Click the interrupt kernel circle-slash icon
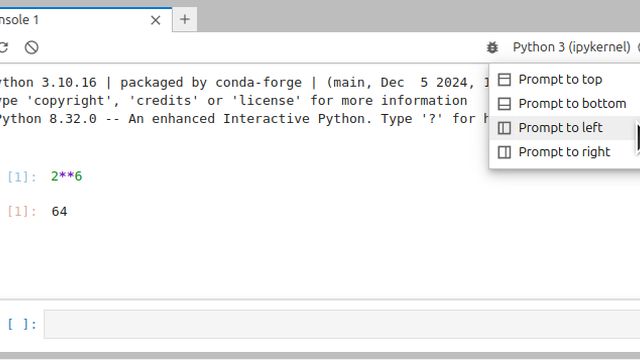 point(31,47)
